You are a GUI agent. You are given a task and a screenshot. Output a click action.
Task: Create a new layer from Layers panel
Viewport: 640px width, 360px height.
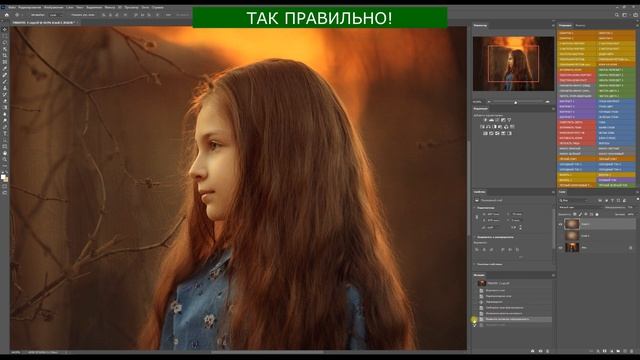click(x=625, y=351)
